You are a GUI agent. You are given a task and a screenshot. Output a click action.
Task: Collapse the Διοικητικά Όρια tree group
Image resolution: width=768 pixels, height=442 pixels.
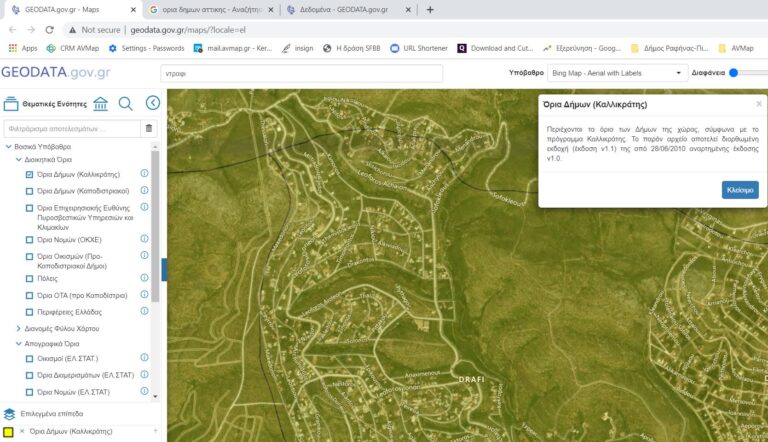pyautogui.click(x=18, y=159)
